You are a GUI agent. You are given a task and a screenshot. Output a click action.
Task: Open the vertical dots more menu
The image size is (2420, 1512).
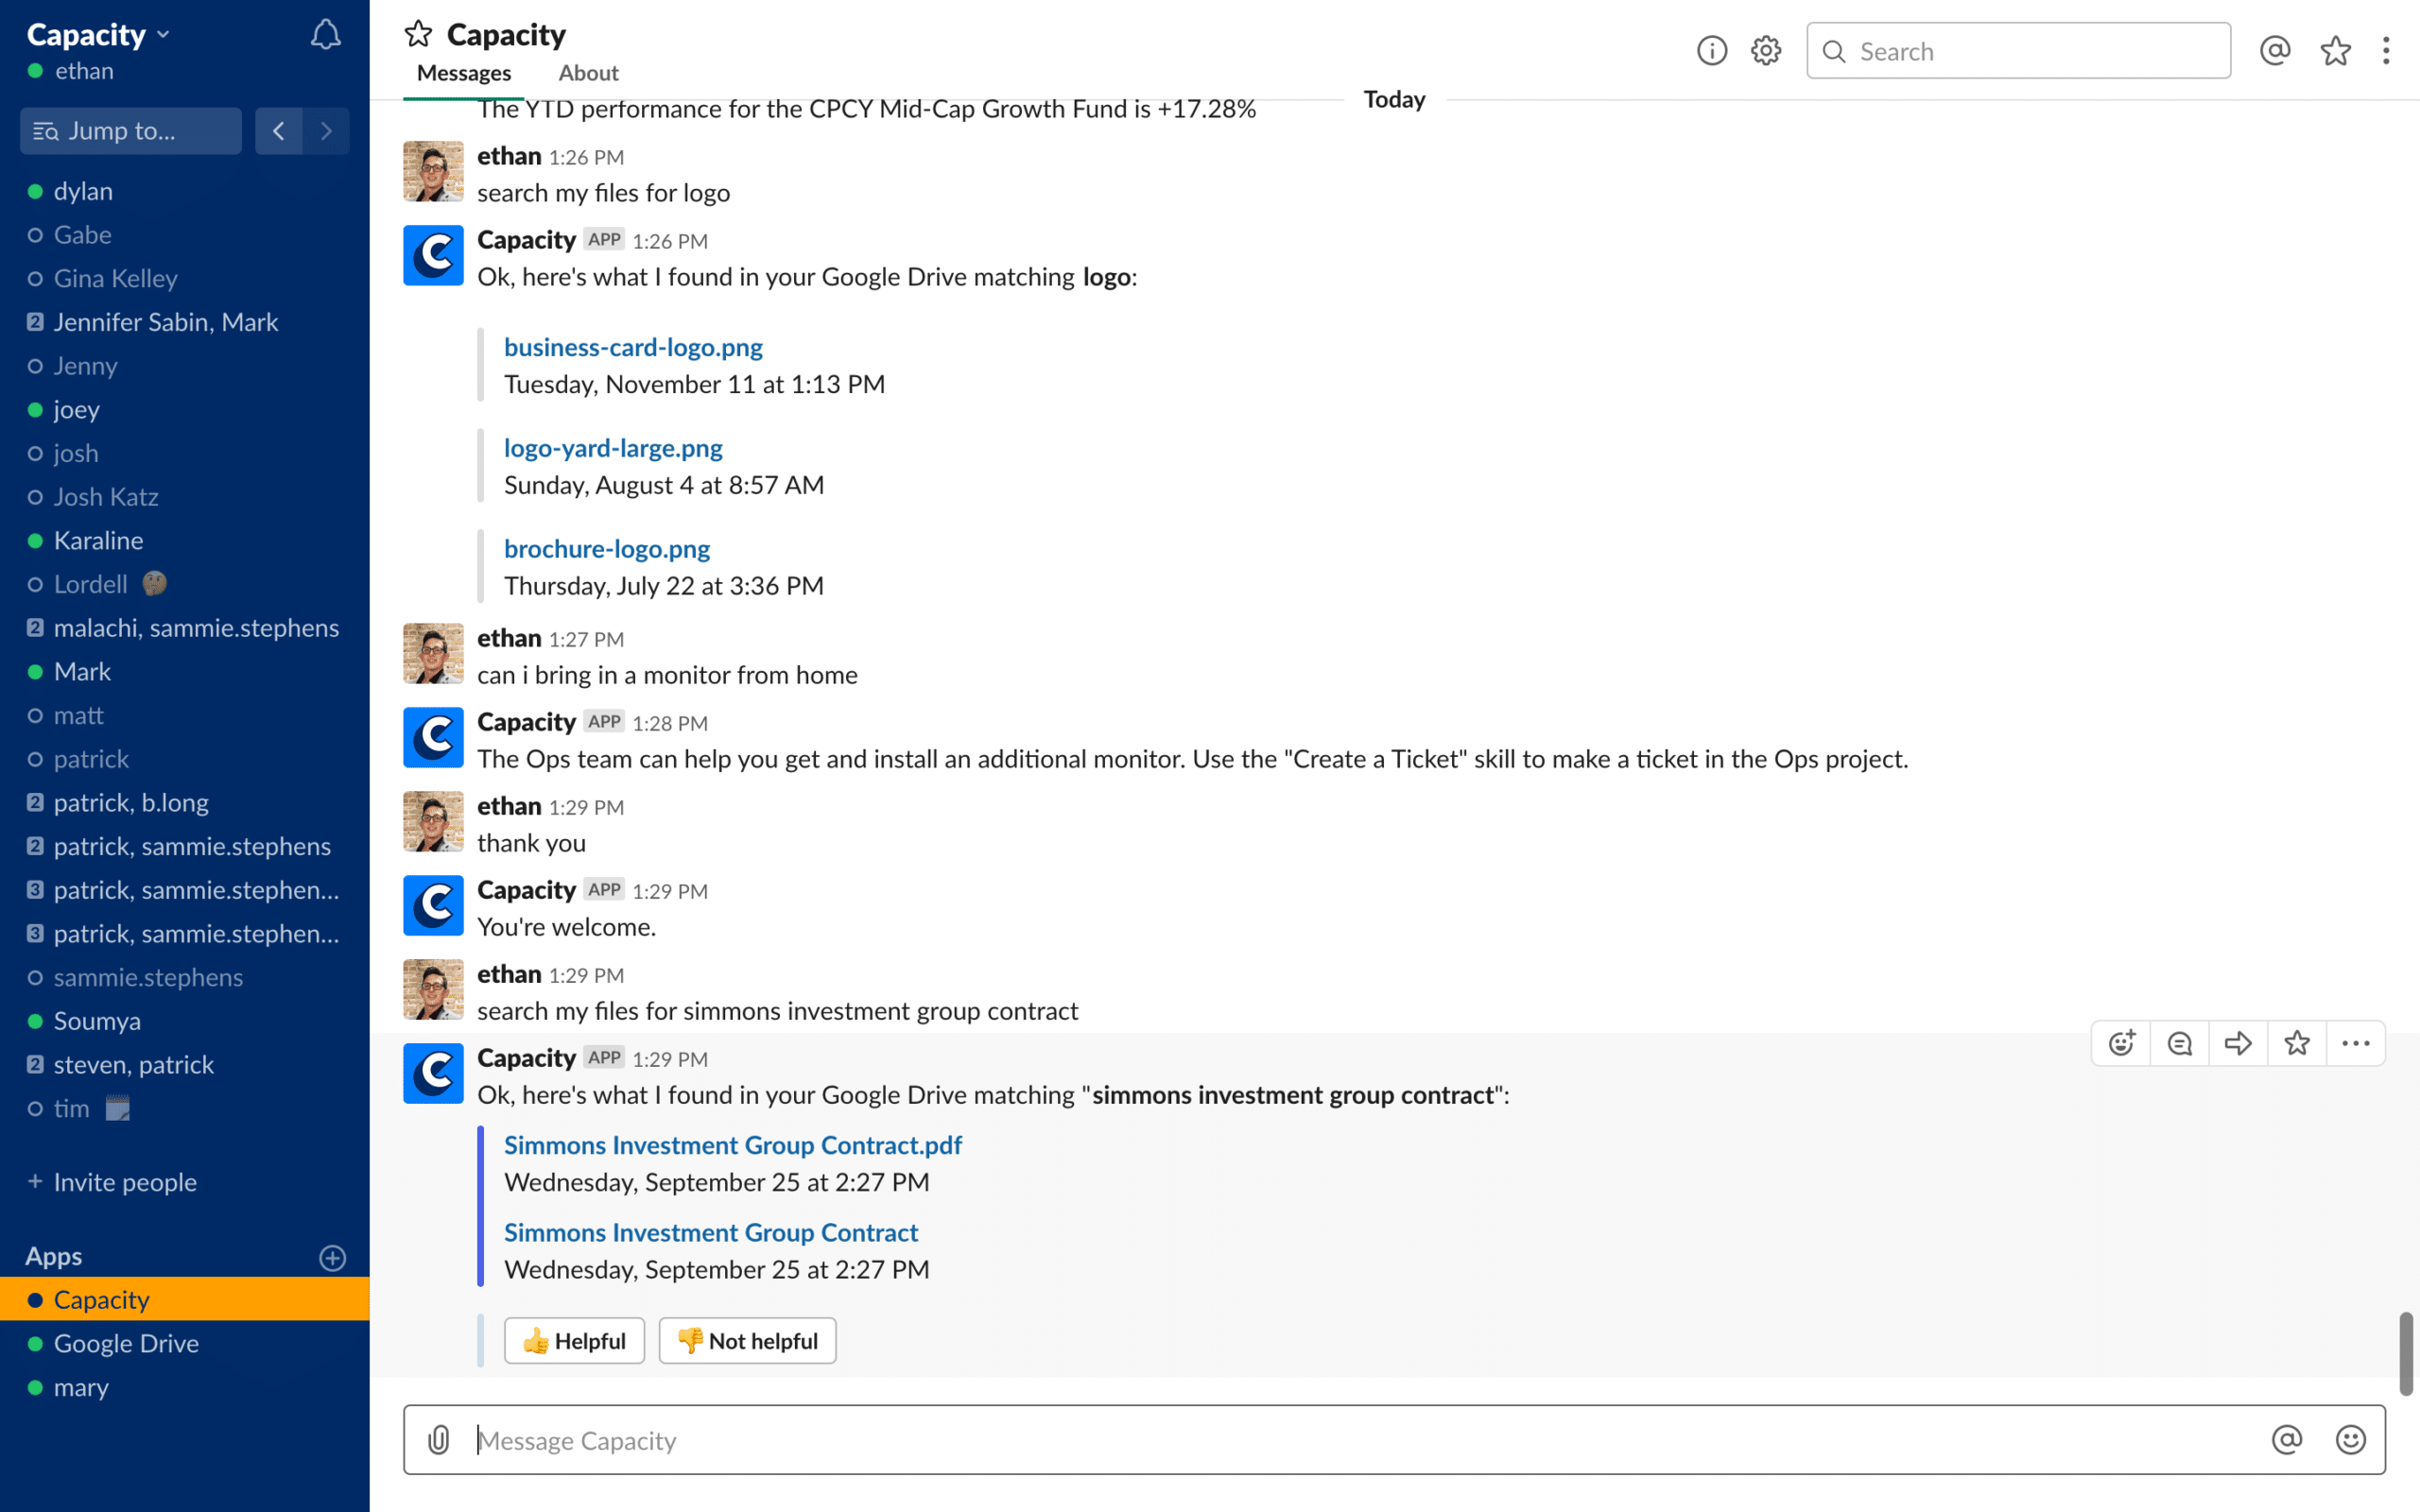pos(2386,51)
